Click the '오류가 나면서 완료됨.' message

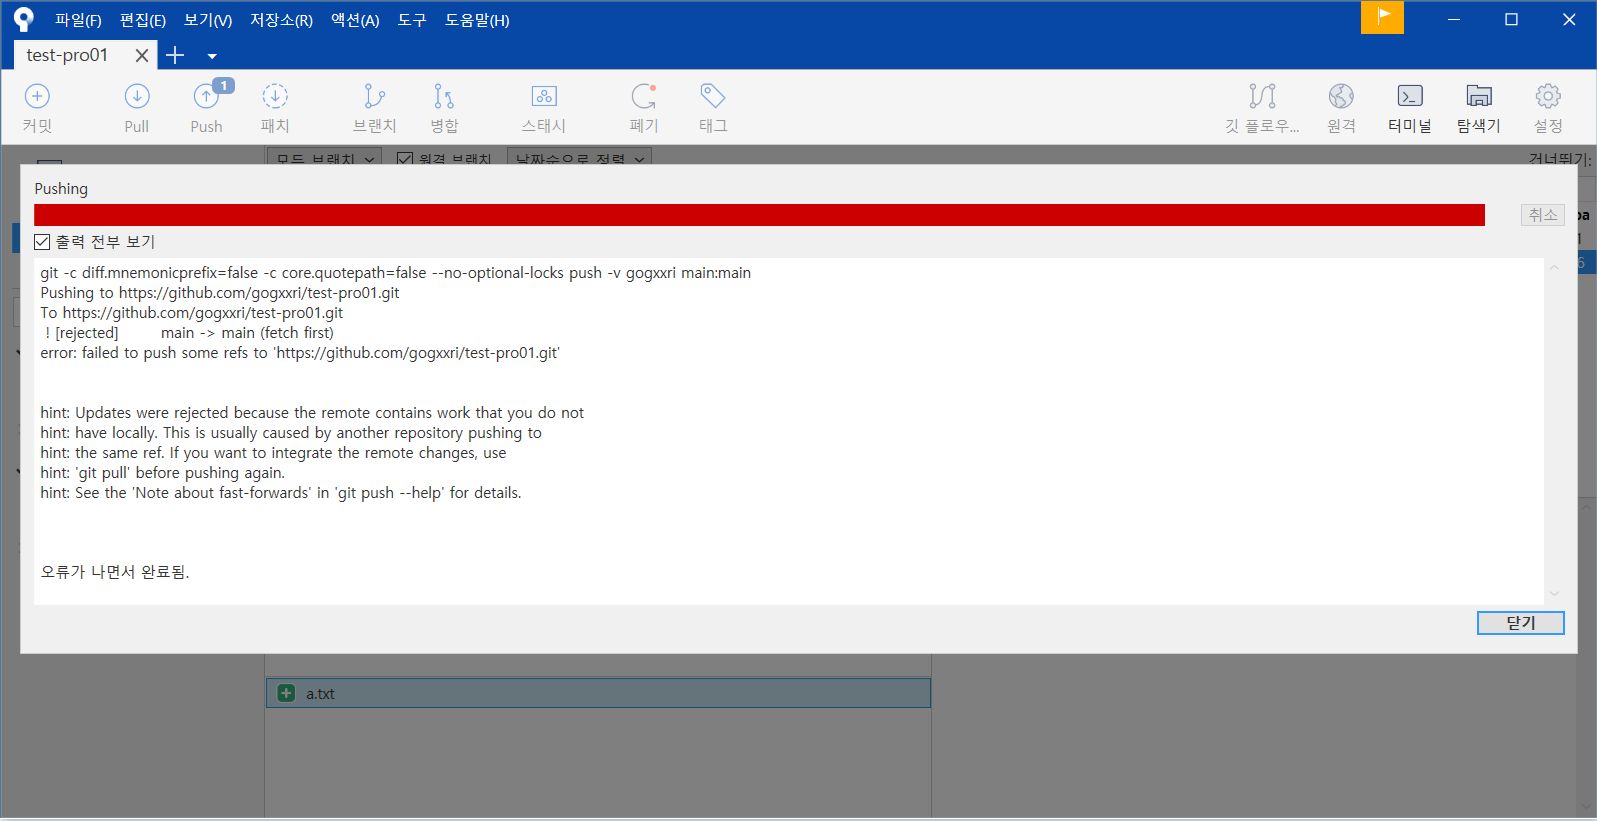coord(115,572)
